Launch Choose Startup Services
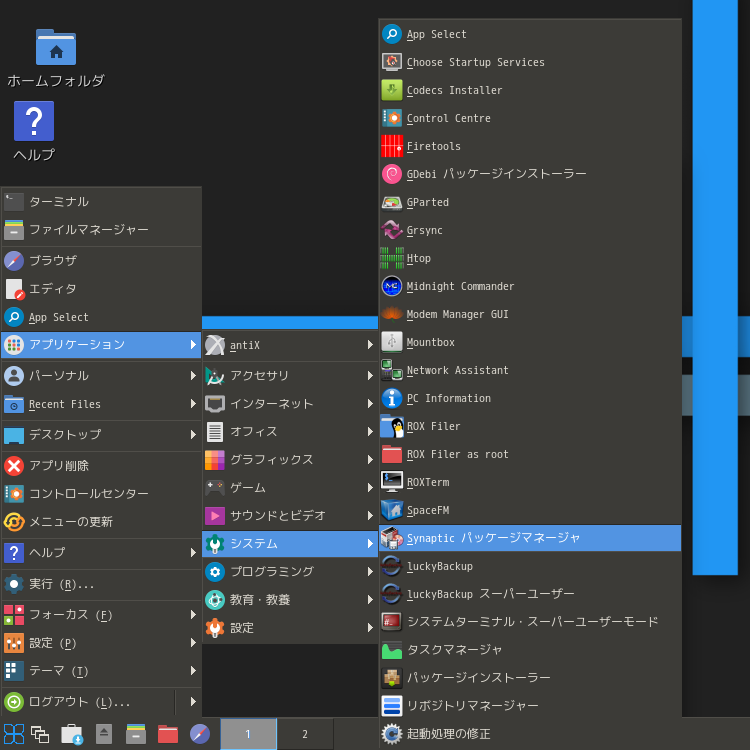This screenshot has height=750, width=750. [530, 62]
